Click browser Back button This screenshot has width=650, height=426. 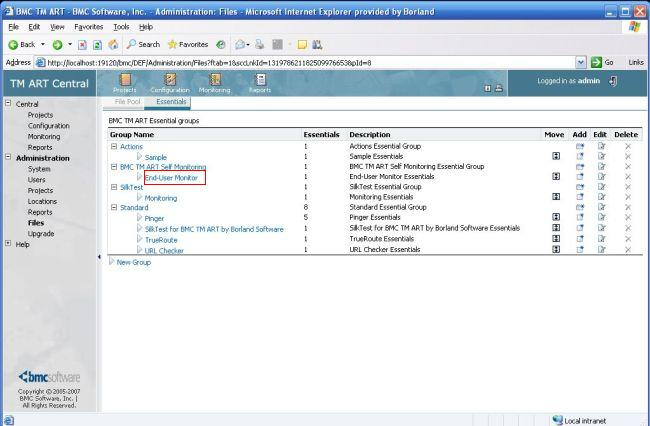tap(22, 44)
